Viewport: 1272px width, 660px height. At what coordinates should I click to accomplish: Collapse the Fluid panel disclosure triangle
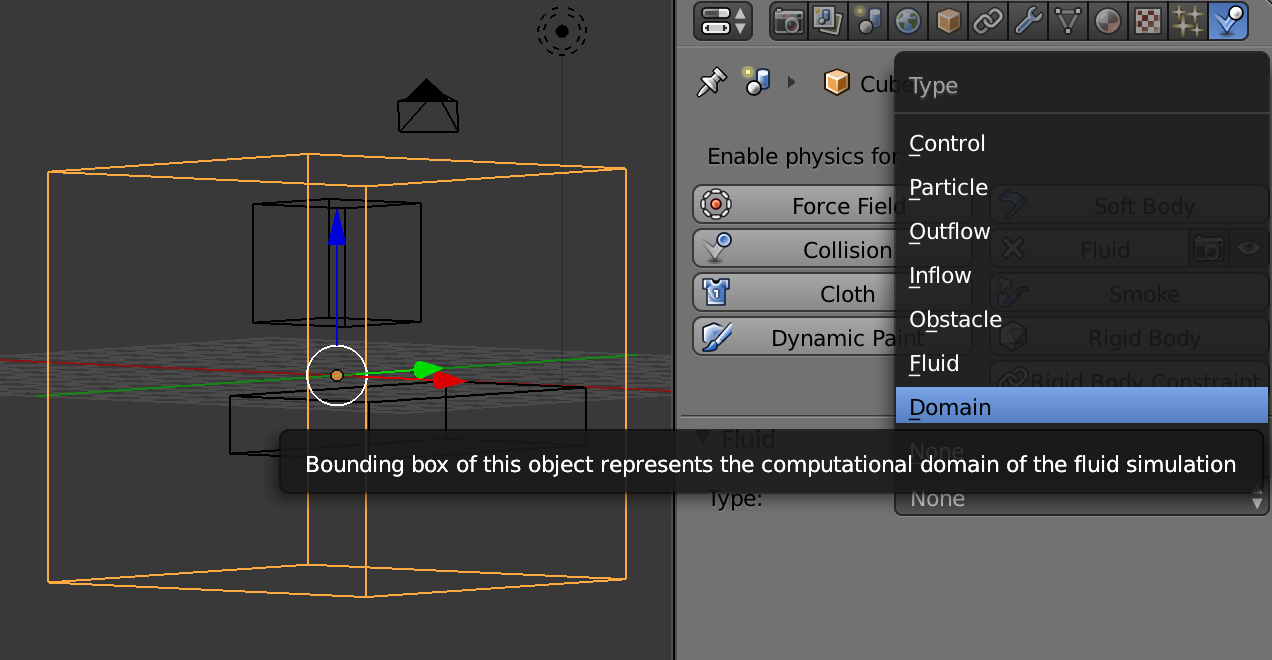(x=703, y=437)
